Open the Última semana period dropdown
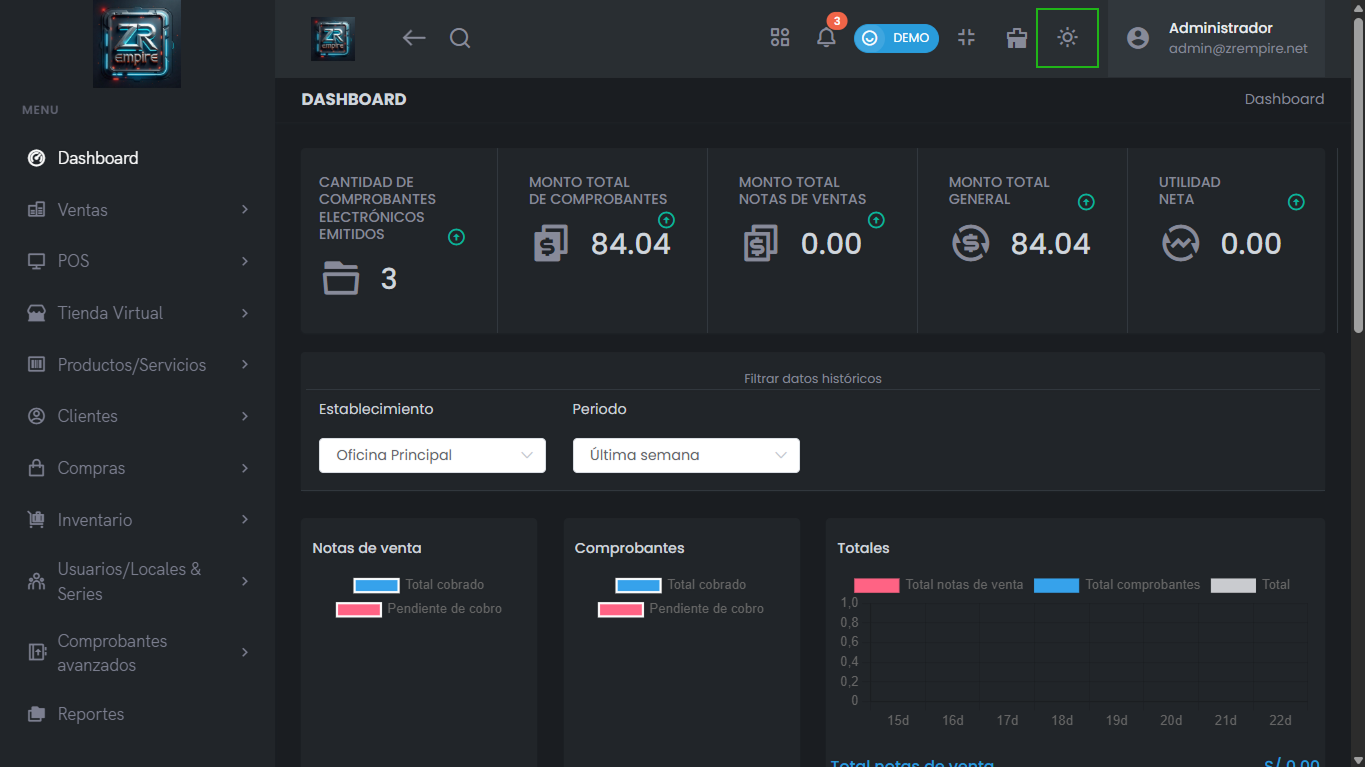 (x=686, y=455)
